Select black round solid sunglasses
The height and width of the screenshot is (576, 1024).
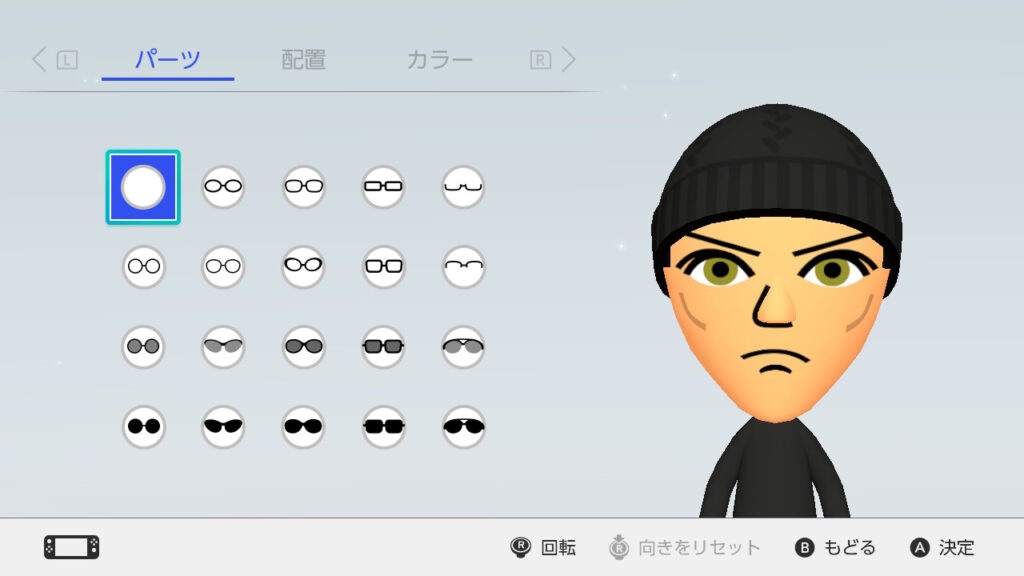click(x=143, y=426)
